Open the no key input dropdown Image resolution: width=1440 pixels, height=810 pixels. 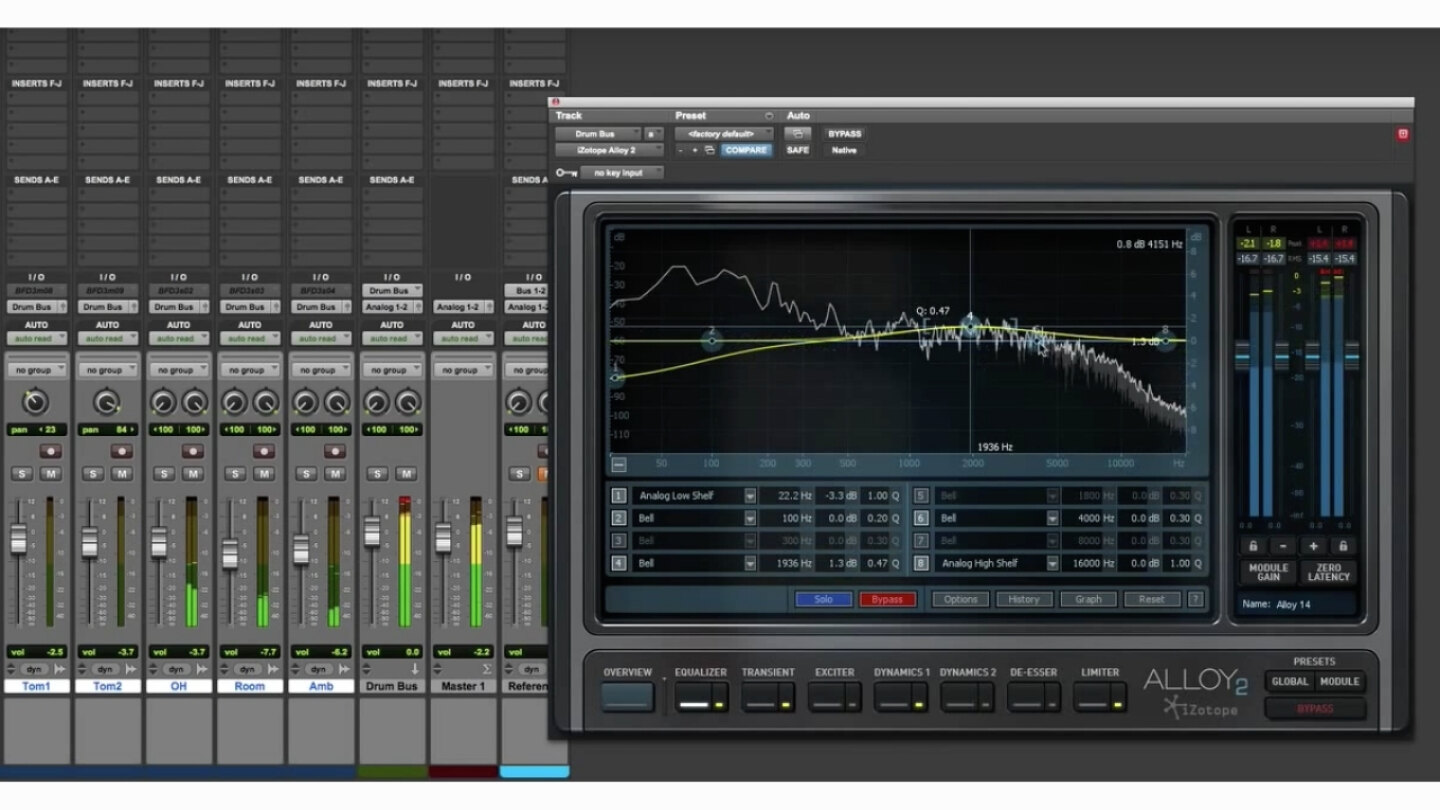[x=623, y=172]
